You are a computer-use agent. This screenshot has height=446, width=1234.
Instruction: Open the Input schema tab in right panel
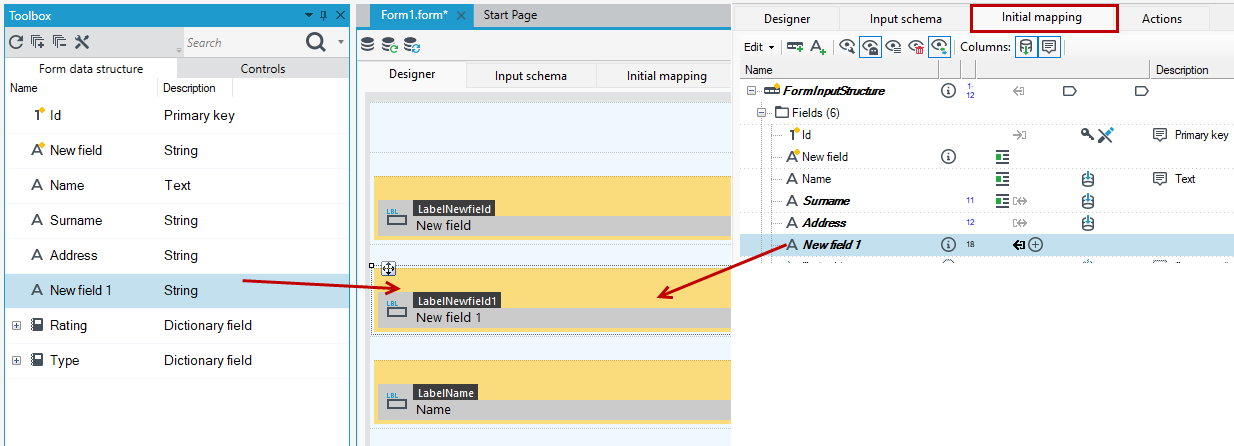pyautogui.click(x=905, y=19)
